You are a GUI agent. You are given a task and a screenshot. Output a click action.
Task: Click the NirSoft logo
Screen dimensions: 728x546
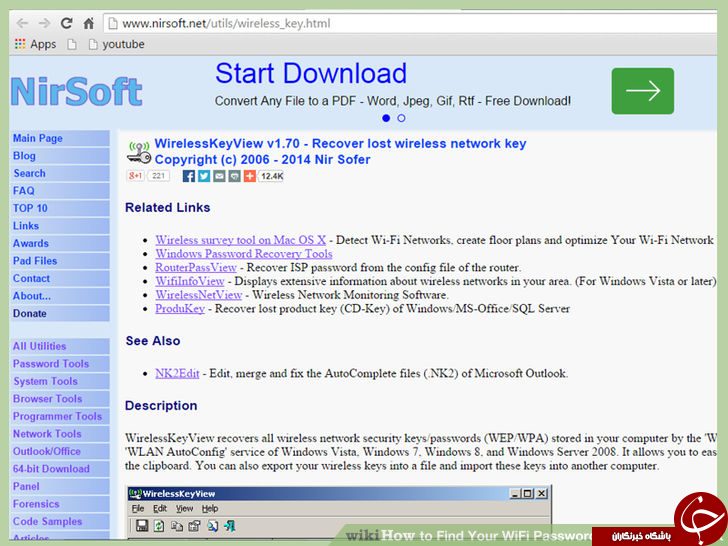[76, 91]
